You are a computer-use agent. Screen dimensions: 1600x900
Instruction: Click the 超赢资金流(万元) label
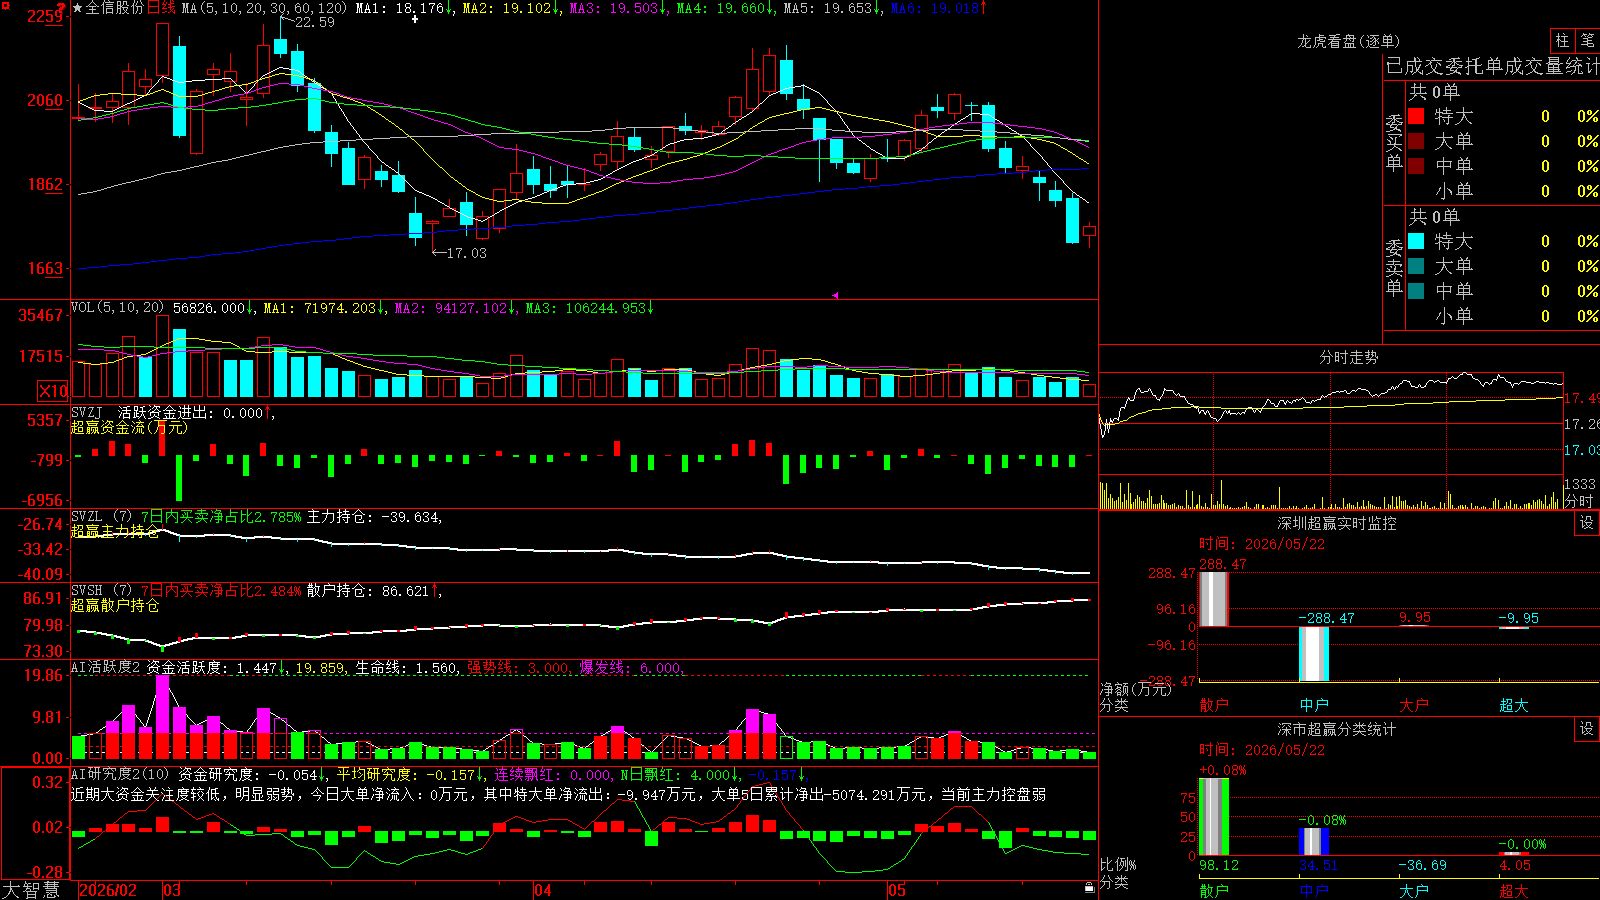click(129, 427)
